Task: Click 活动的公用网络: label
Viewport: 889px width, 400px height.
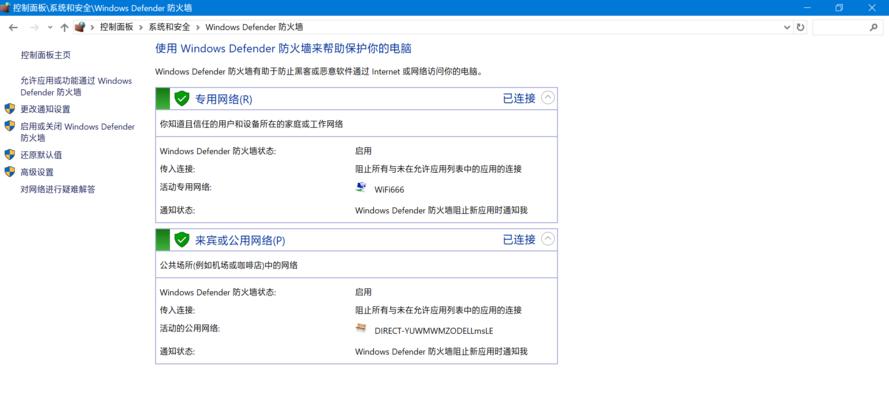Action: click(190, 328)
